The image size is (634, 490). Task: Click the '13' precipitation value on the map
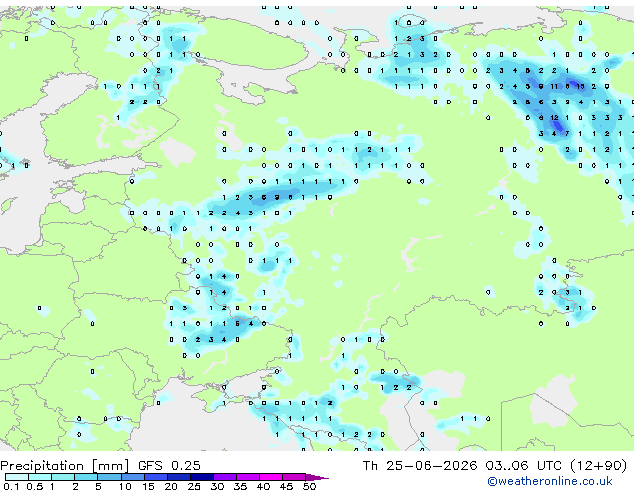click(581, 86)
